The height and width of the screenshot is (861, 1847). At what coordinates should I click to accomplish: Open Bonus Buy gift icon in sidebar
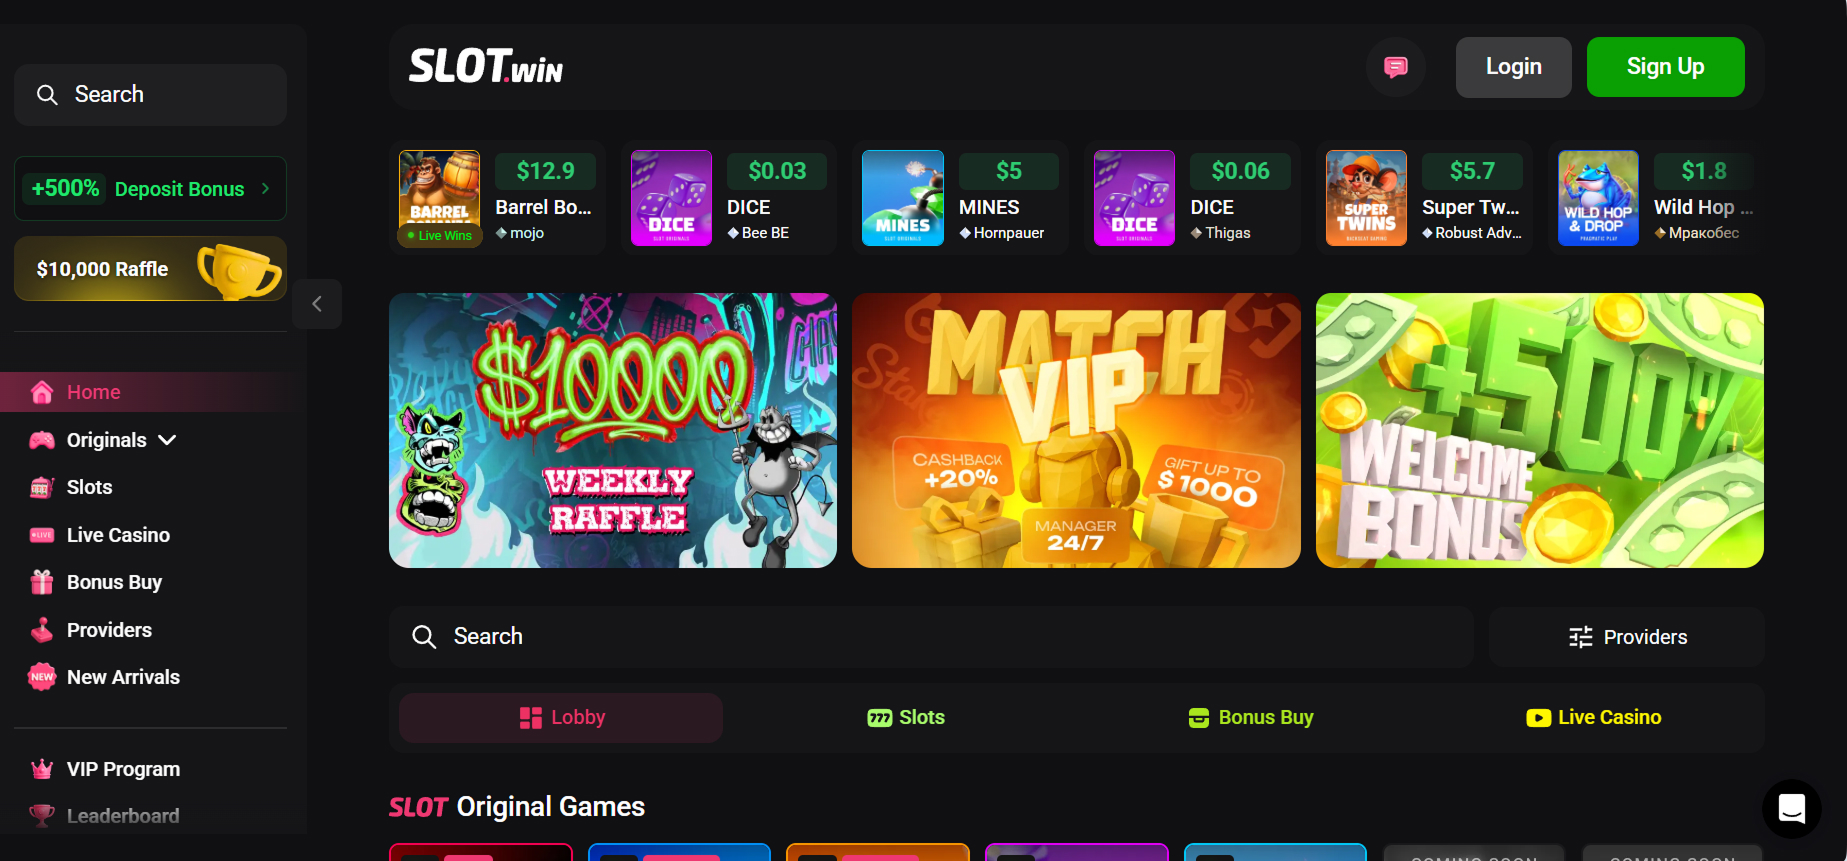42,582
